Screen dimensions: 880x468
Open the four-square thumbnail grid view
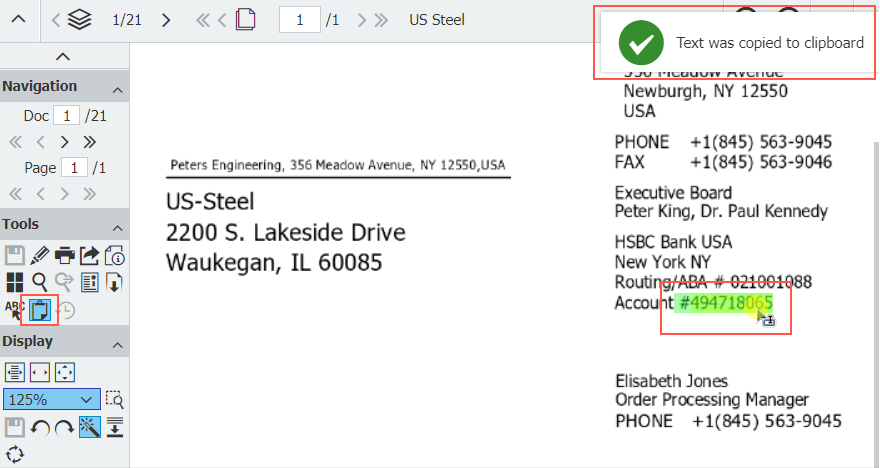click(15, 282)
